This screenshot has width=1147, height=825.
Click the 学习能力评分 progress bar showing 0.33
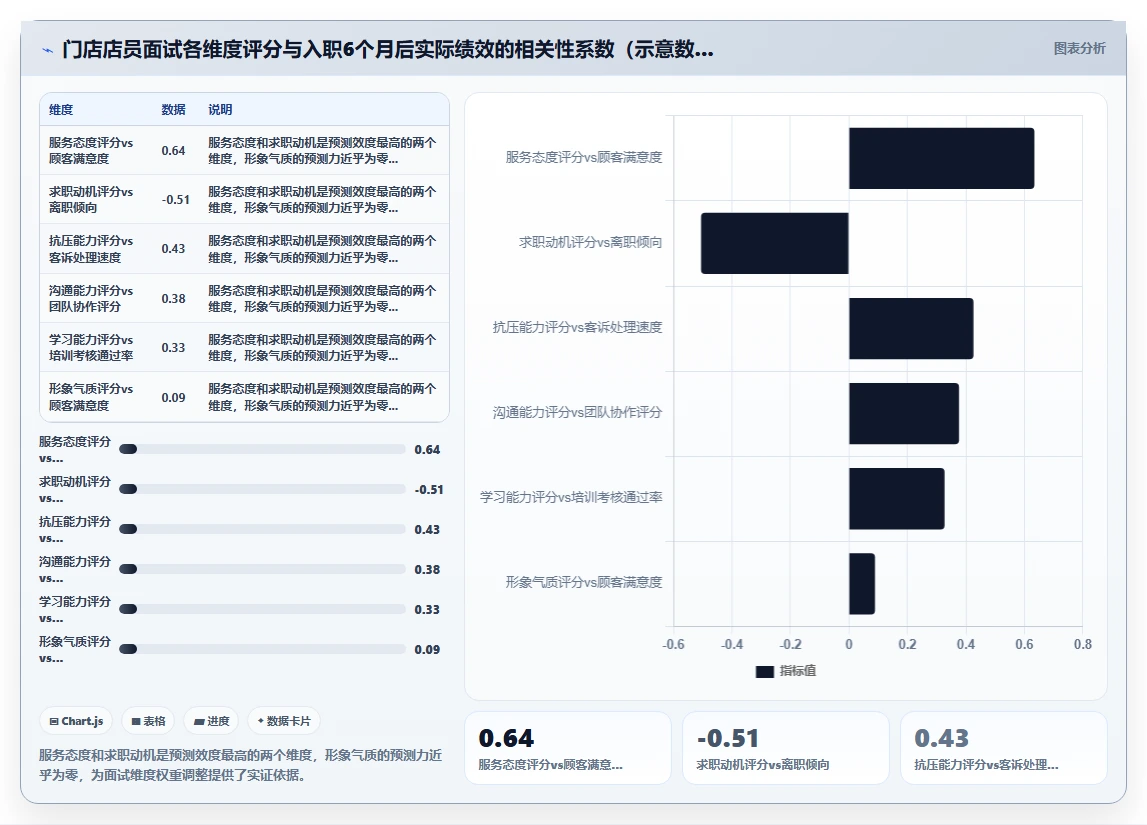click(x=262, y=609)
